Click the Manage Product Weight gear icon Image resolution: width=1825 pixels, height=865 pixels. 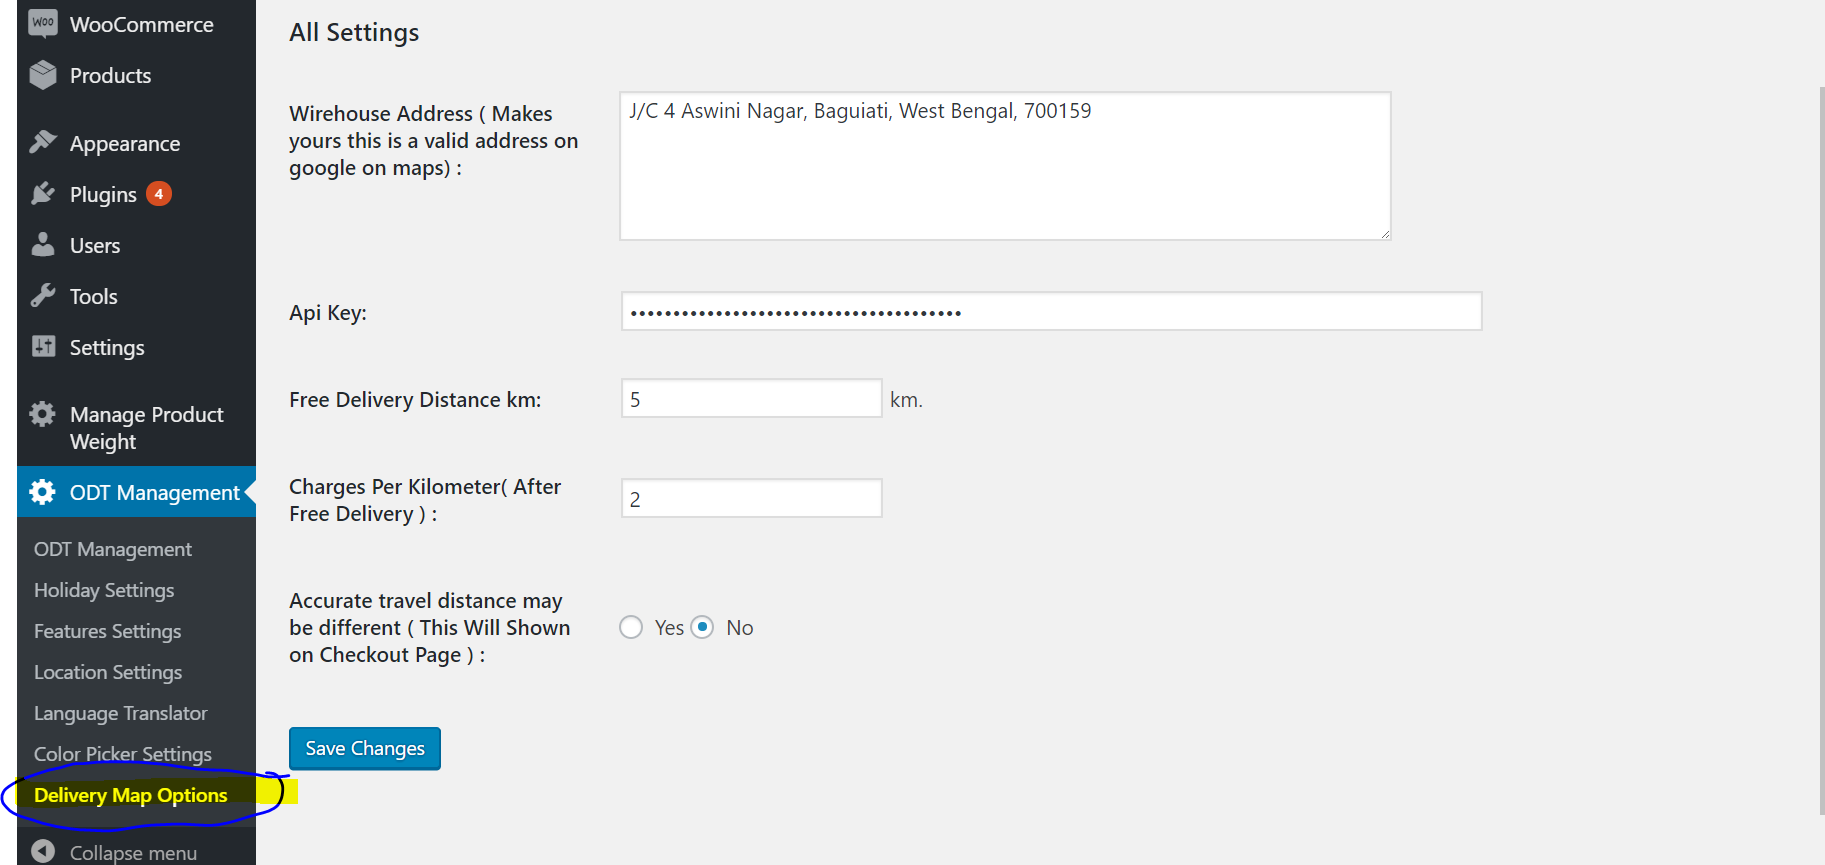coord(43,414)
